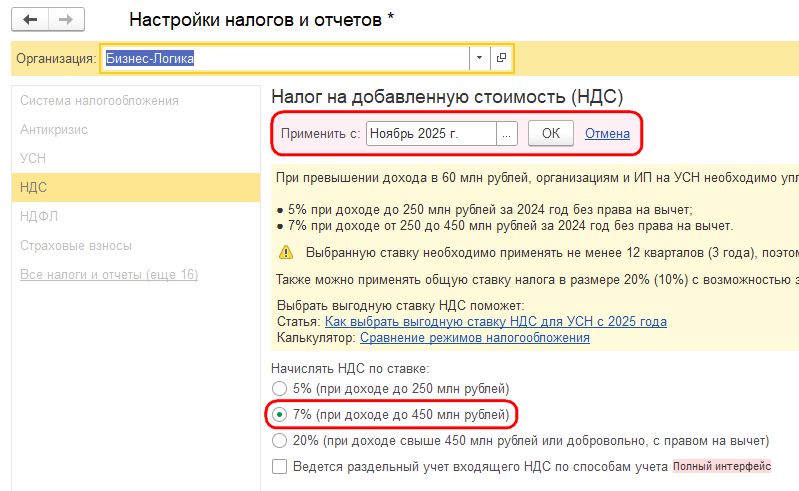Screen dimensions: 799x491
Task: Open the Организация dropdown arrow
Action: coord(480,58)
